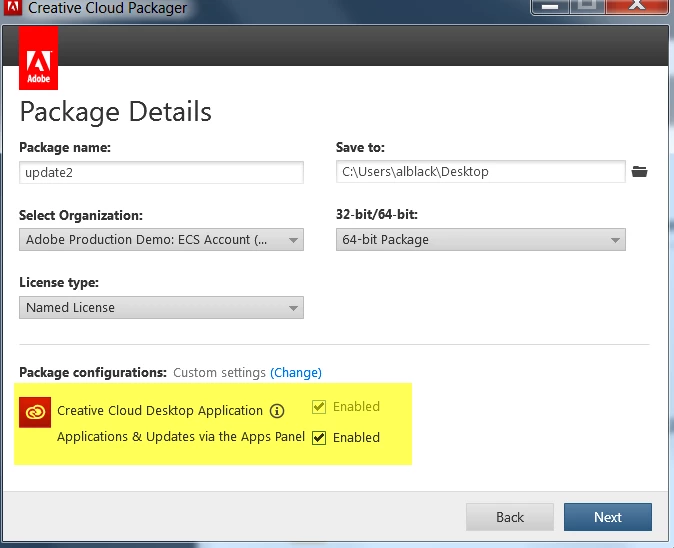Open the 32-bit/64-bit package dropdown

(x=481, y=239)
